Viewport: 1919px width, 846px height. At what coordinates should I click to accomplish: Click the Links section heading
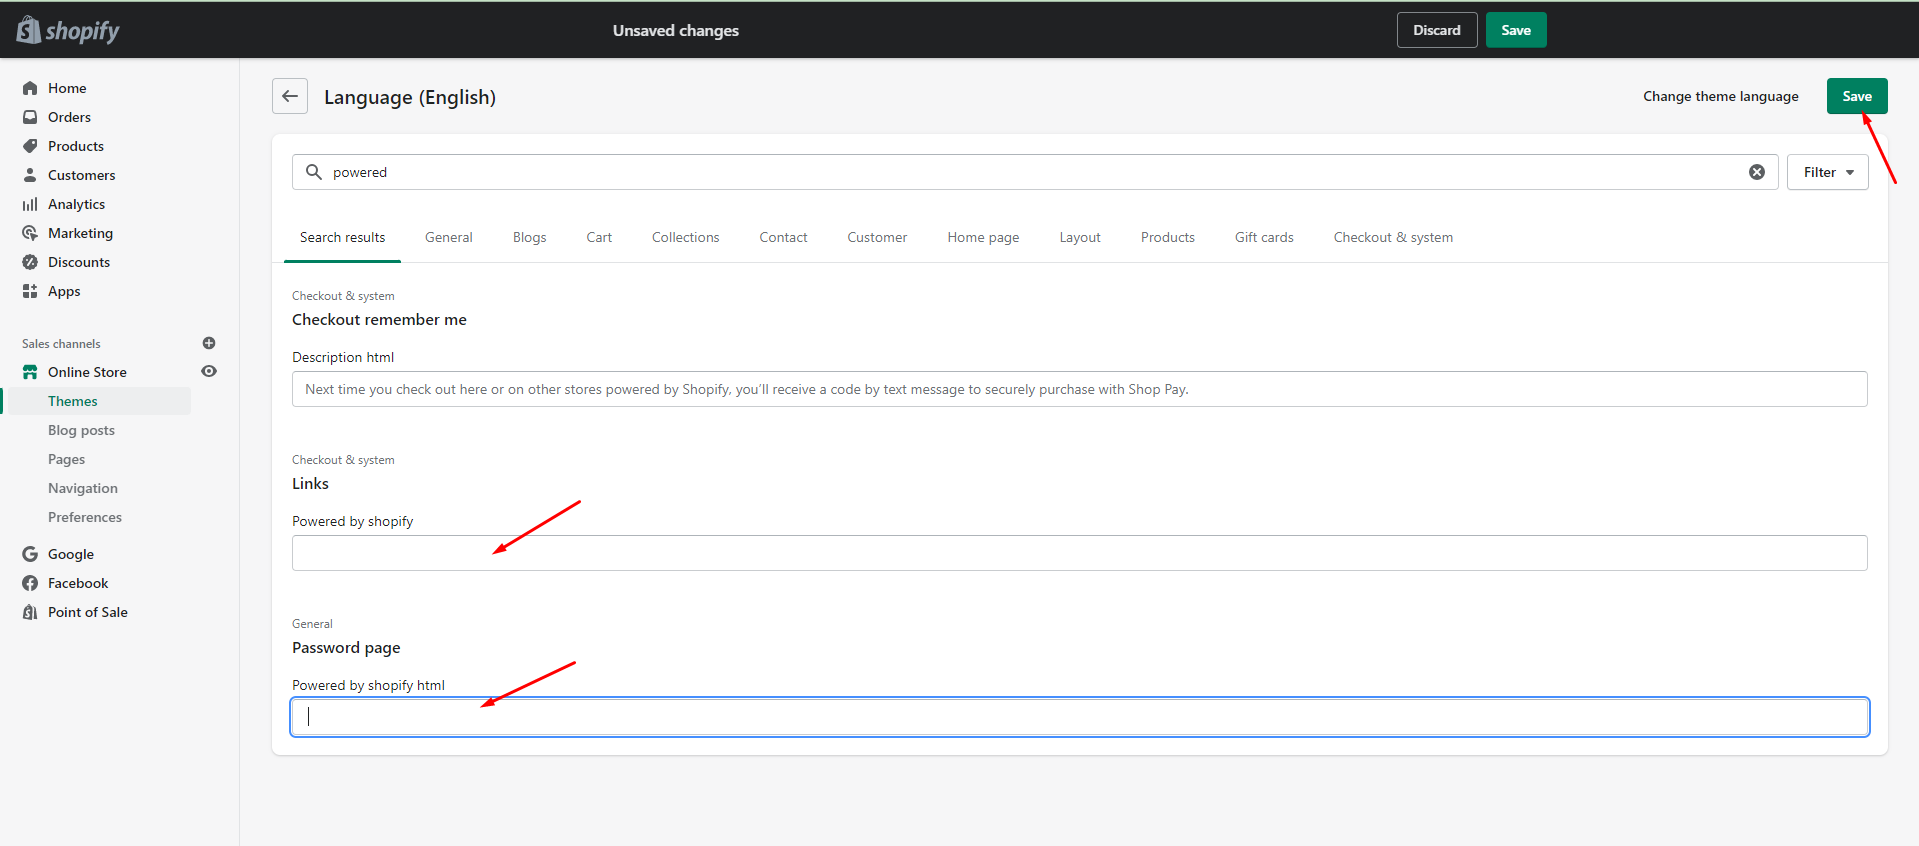[x=310, y=484]
